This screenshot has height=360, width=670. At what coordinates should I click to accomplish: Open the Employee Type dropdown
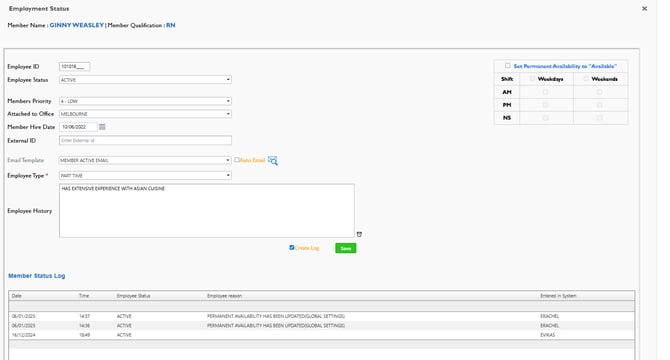(145, 176)
